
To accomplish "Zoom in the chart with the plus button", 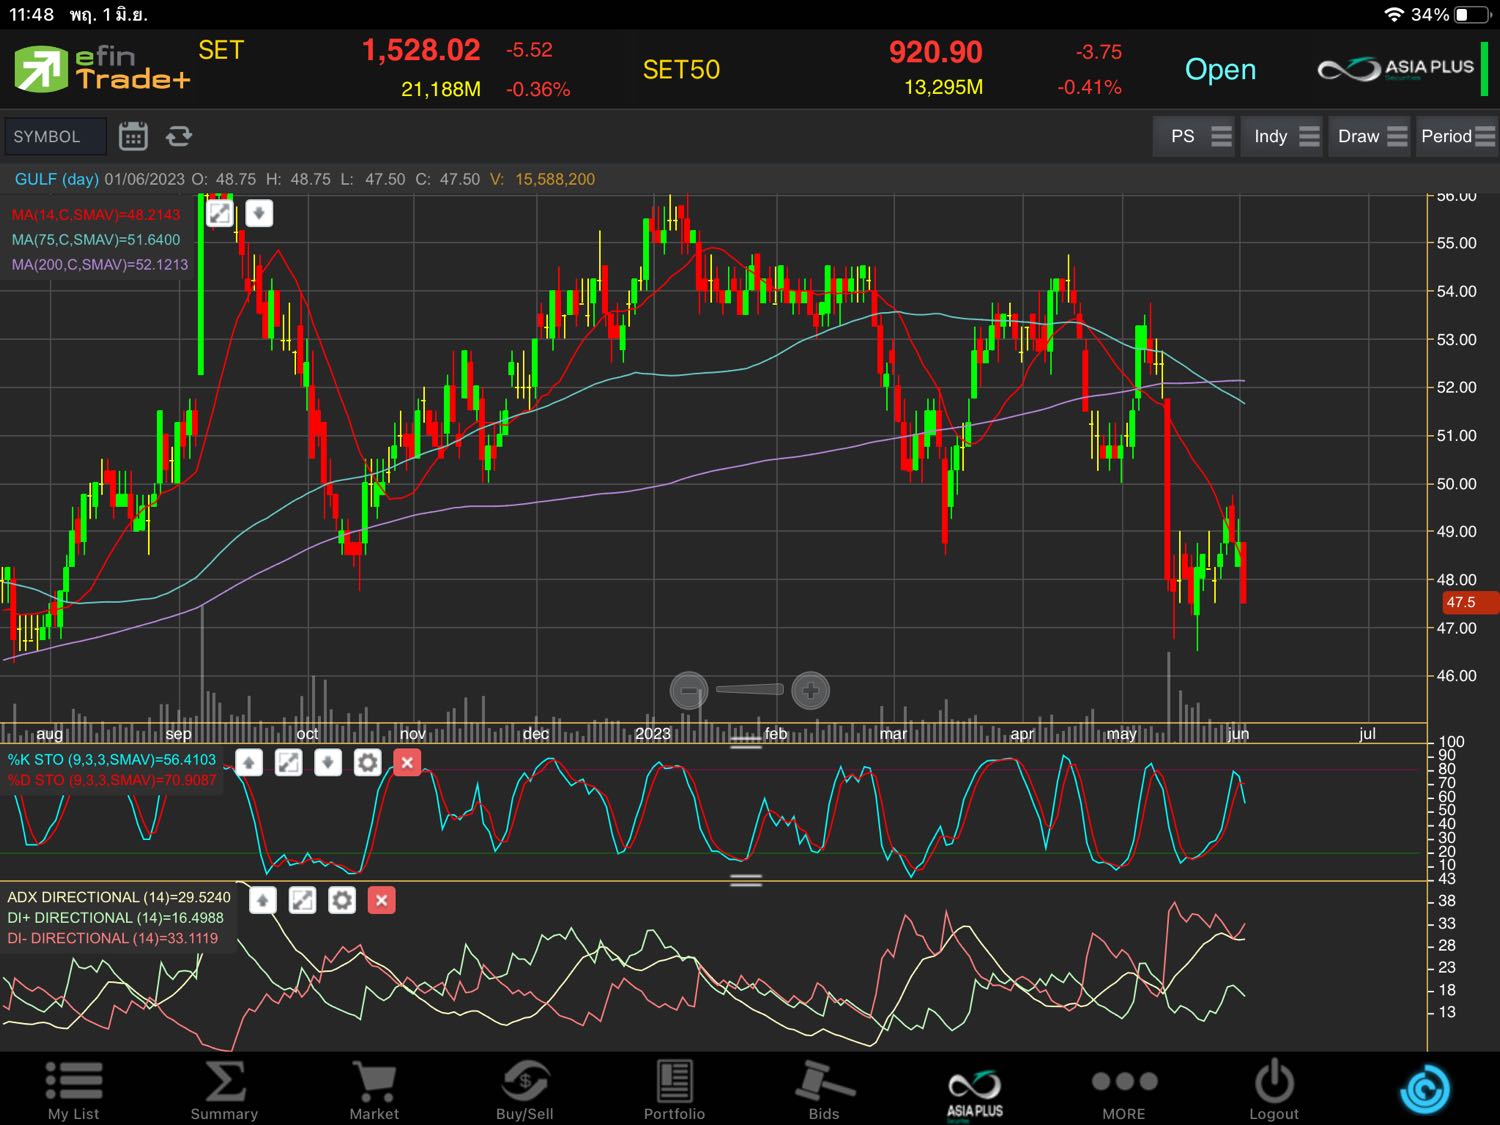I will 810,690.
